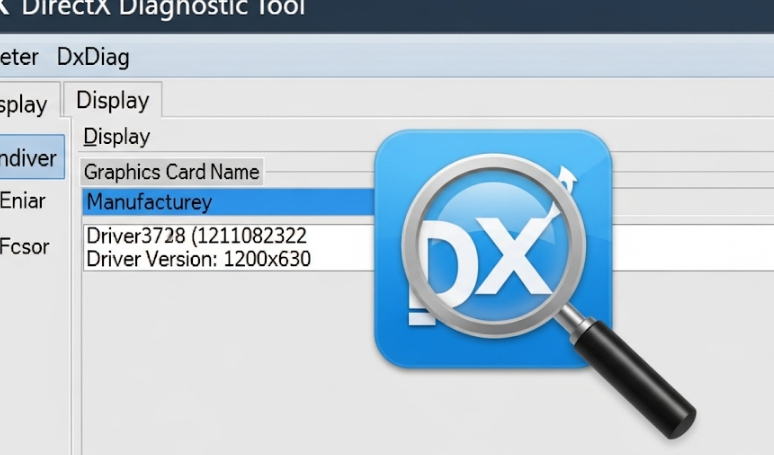Select the cut-off leftmost 'isplay' tab
This screenshot has width=774, height=455.
[x=24, y=104]
